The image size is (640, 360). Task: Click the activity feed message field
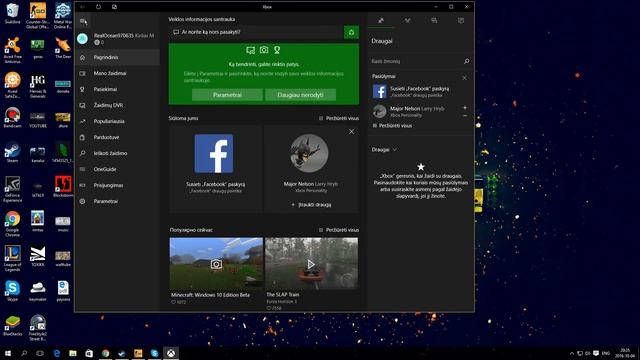click(256, 32)
